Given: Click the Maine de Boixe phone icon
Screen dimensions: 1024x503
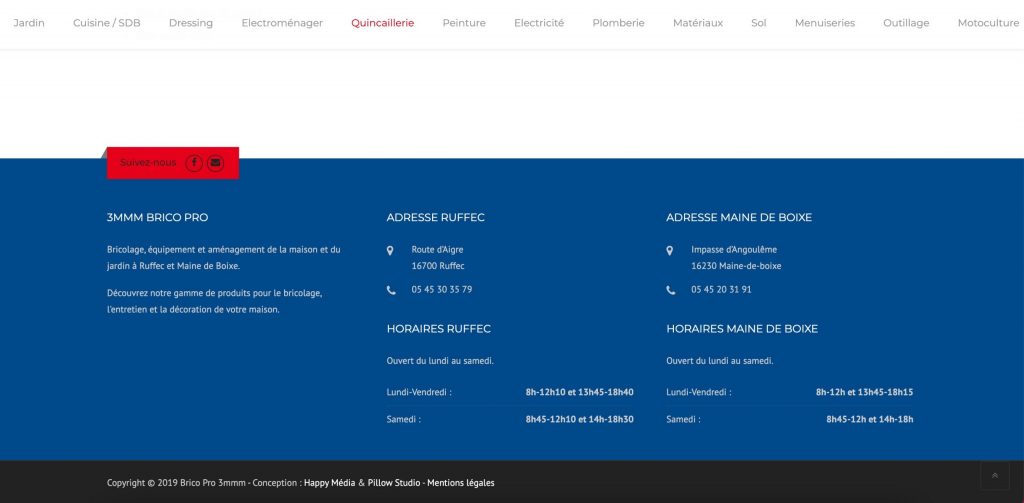Looking at the screenshot, I should click(670, 290).
